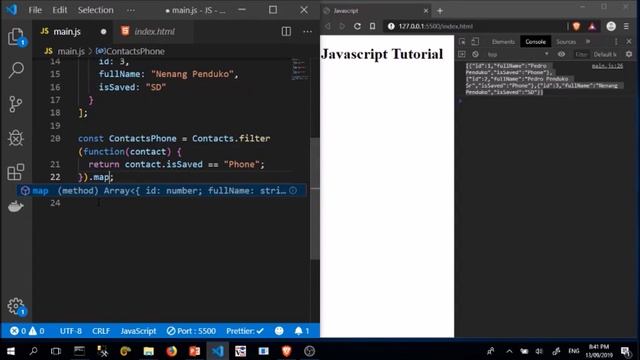Accept the map method suggestion
The image size is (640, 360).
click(161, 191)
